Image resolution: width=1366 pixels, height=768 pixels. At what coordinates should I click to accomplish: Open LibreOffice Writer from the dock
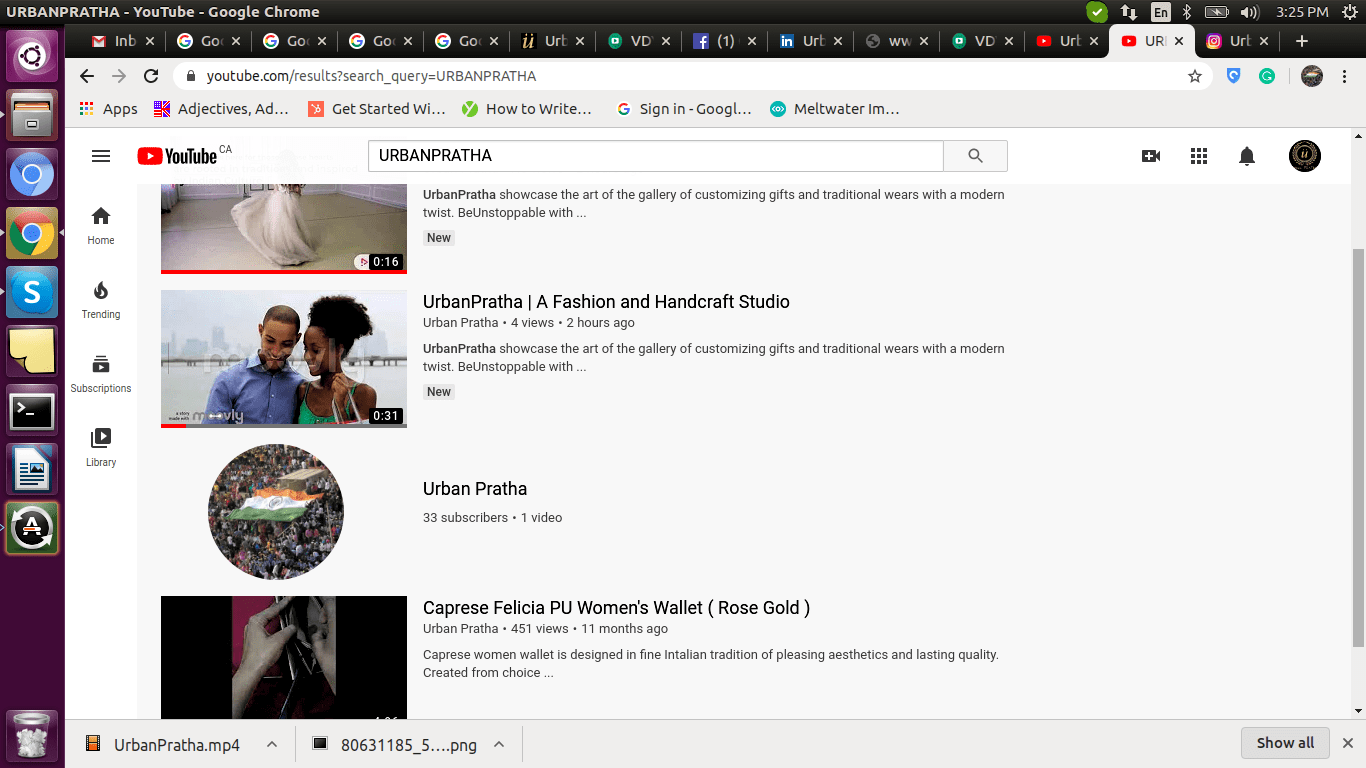click(x=32, y=469)
